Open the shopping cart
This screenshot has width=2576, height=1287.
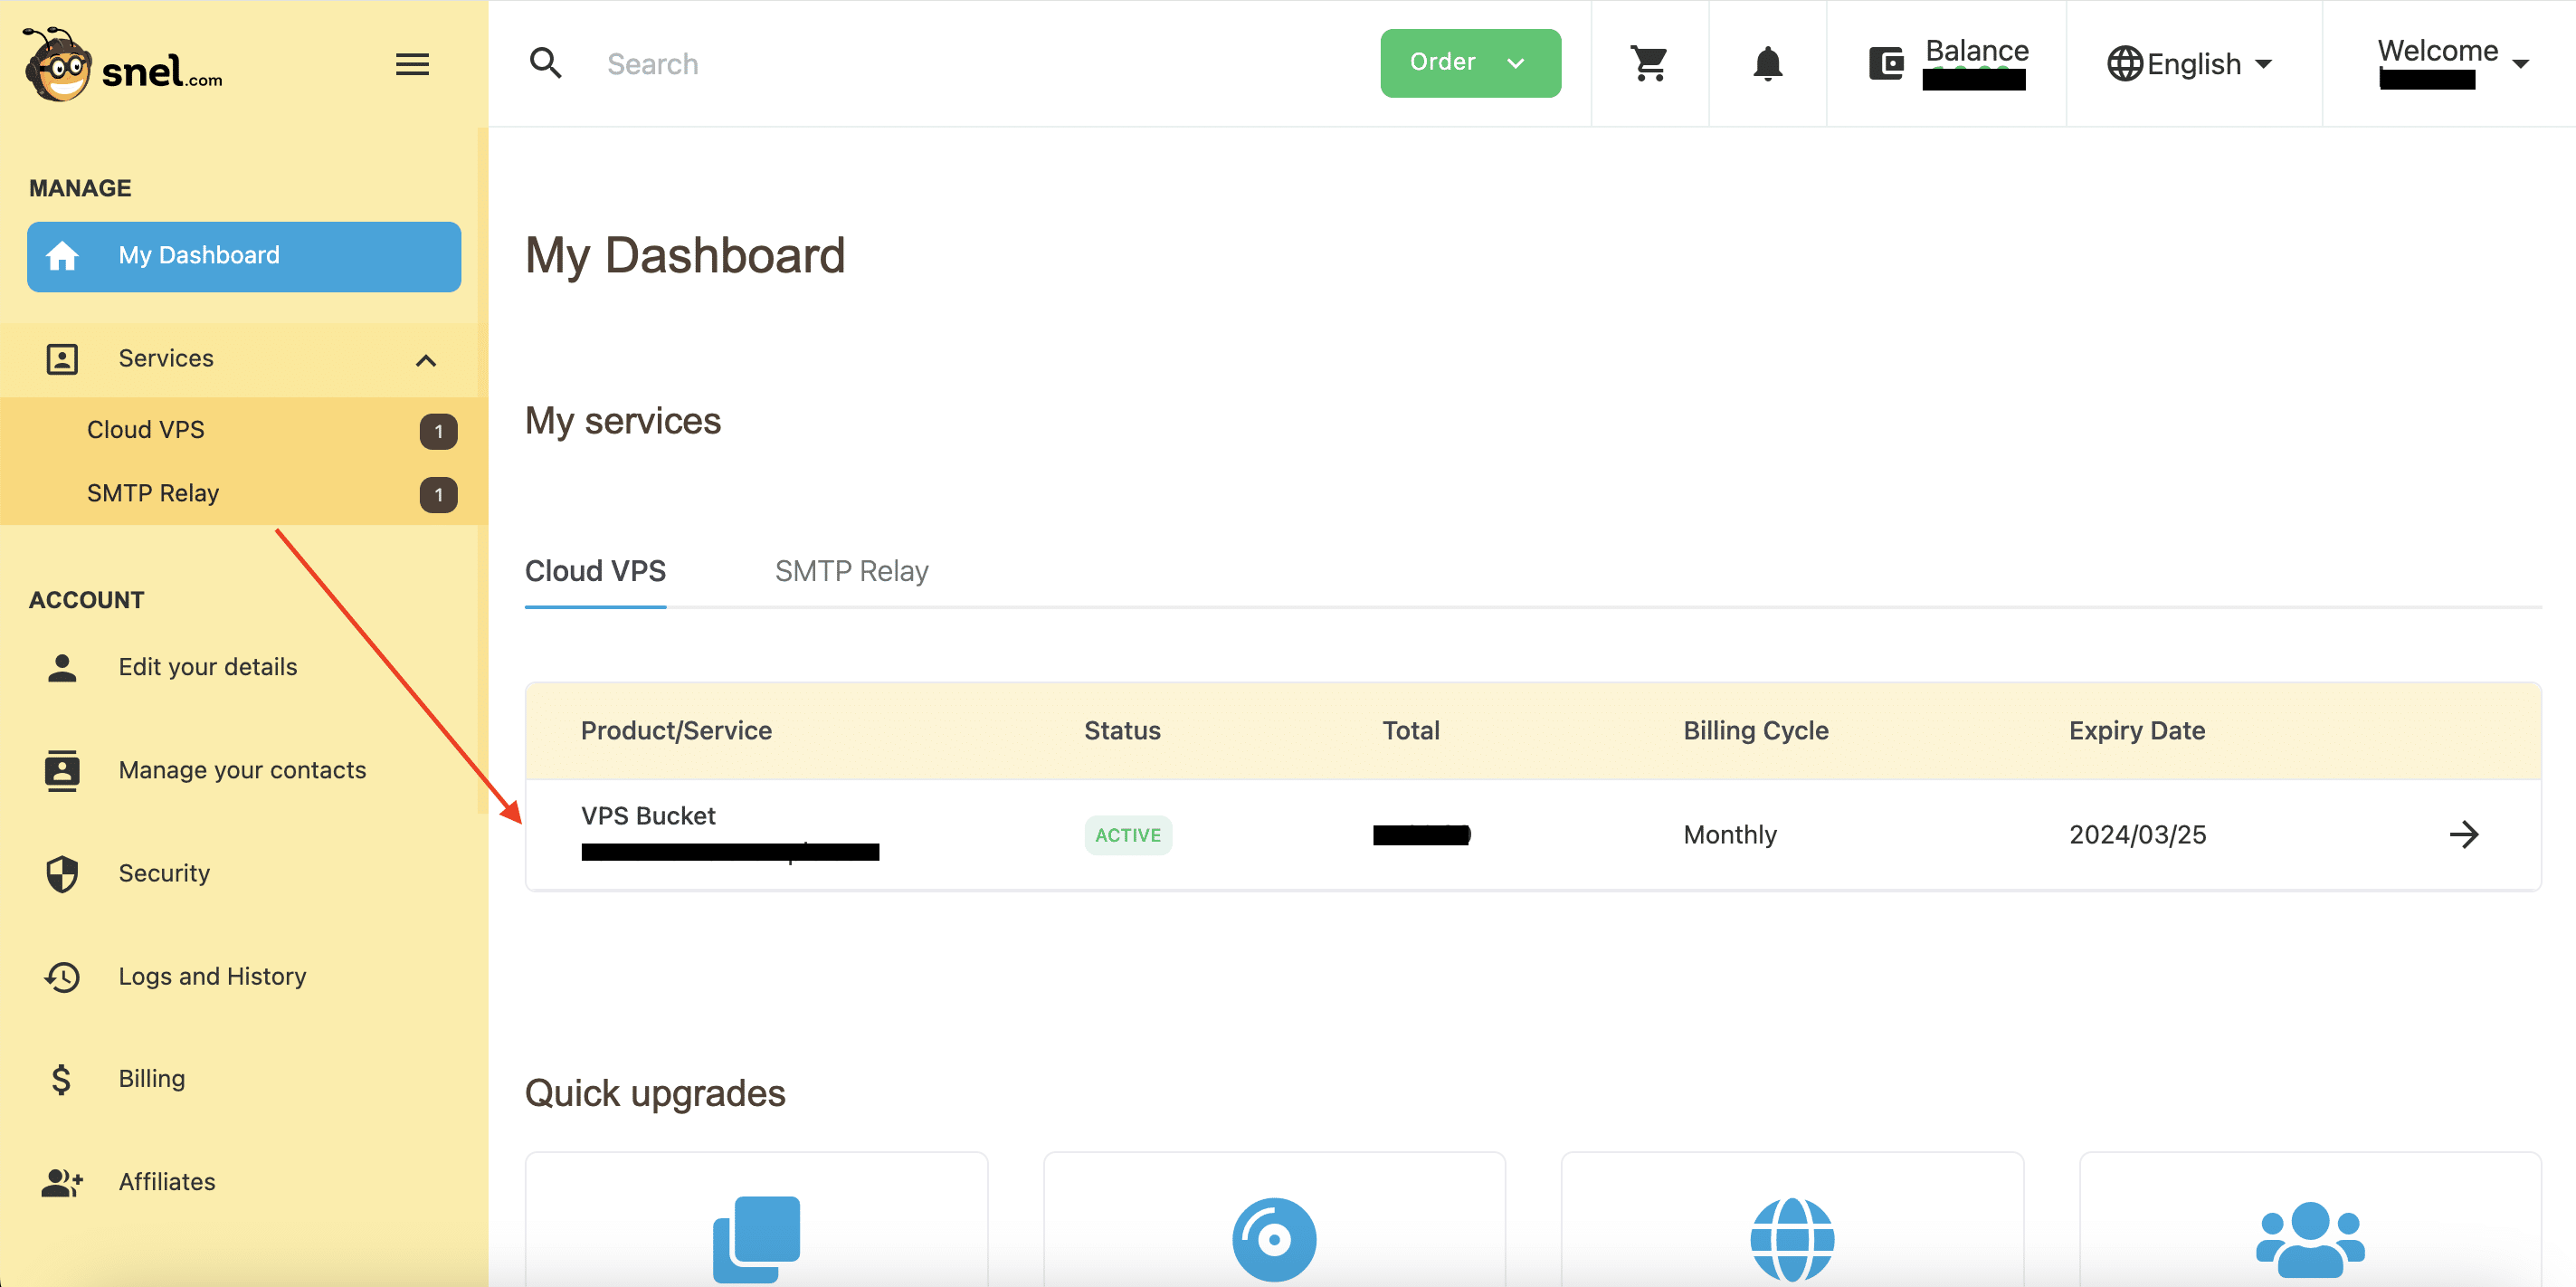1649,63
